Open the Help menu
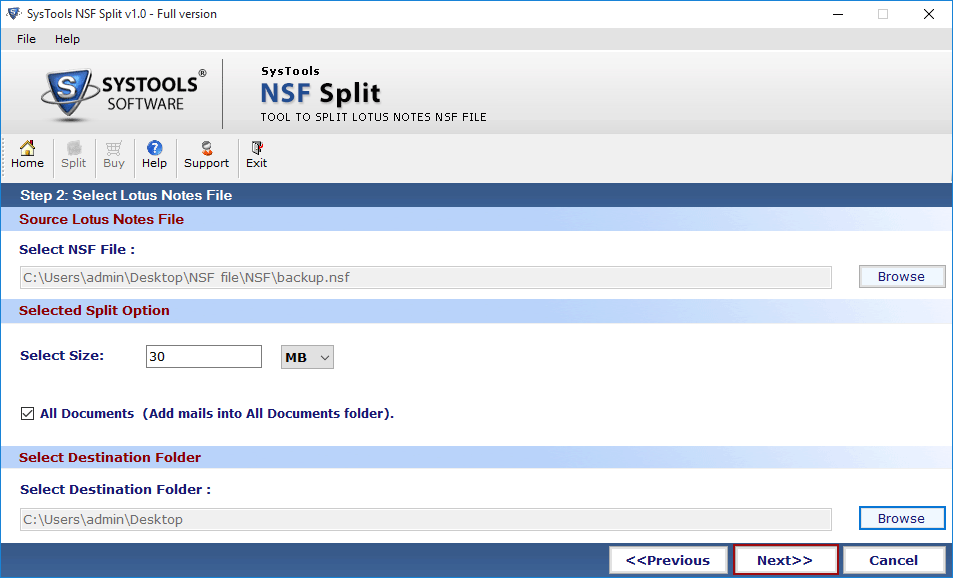The image size is (953, 578). coord(67,39)
